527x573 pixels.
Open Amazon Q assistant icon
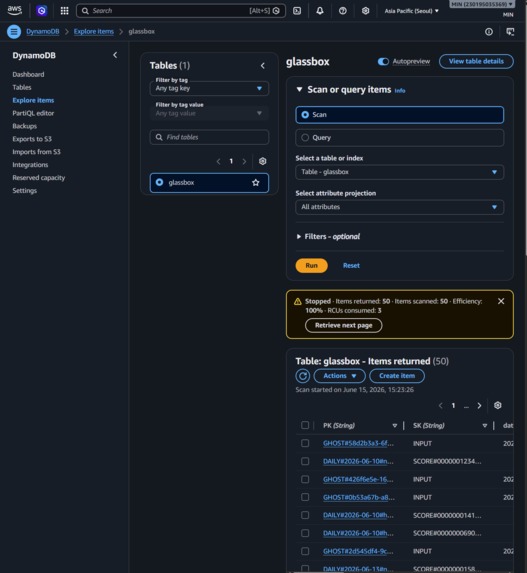point(42,11)
